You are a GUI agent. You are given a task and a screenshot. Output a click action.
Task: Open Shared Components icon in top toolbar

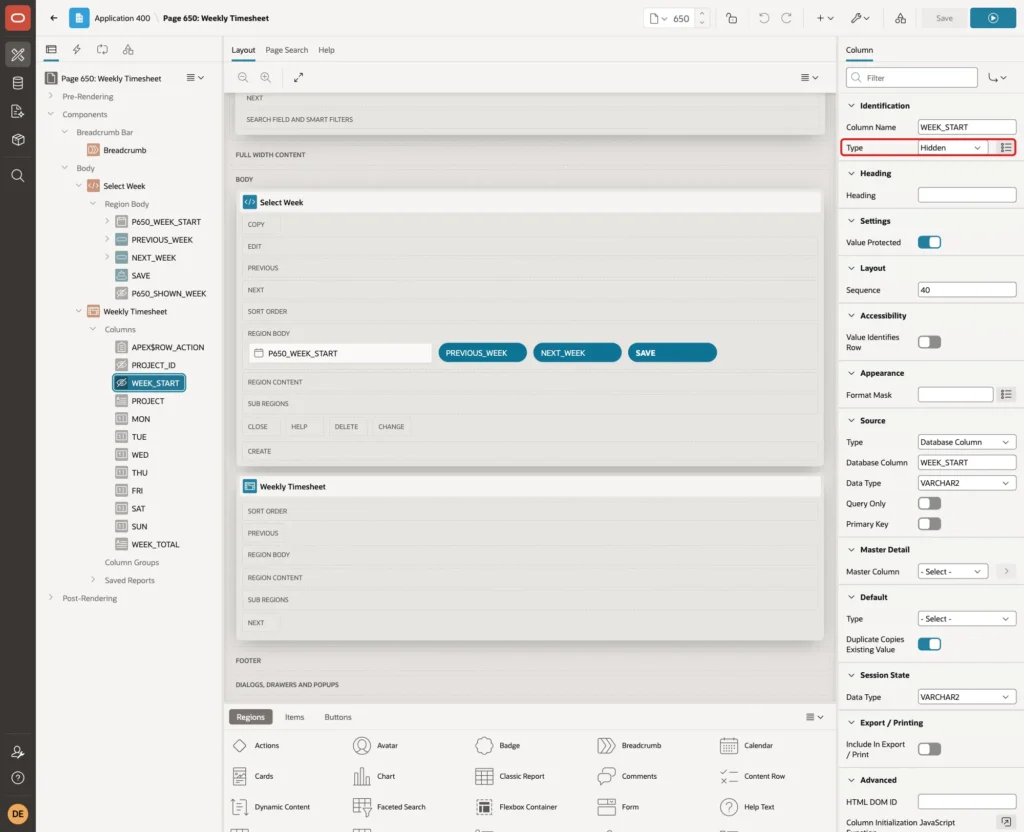click(x=901, y=18)
